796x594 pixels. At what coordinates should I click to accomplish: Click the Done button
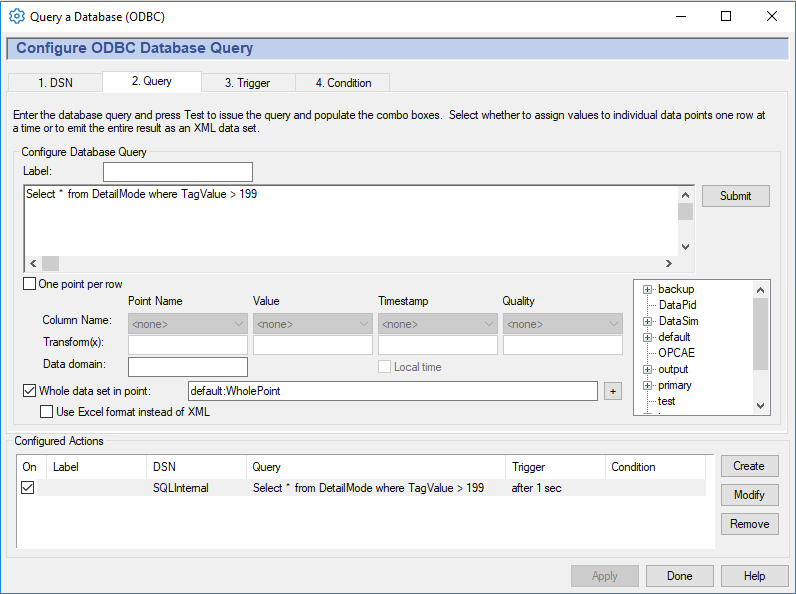pyautogui.click(x=680, y=576)
